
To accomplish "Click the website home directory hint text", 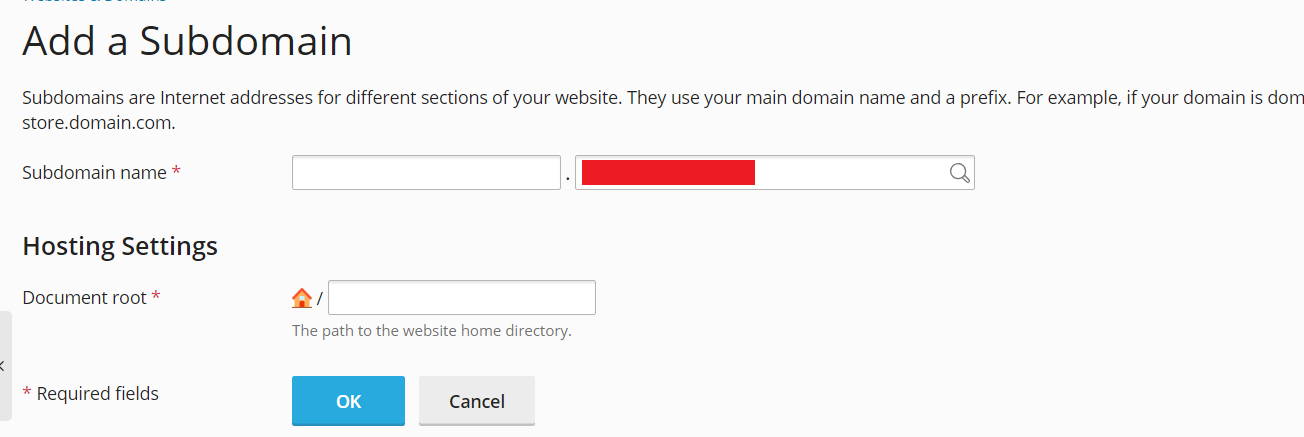I will [432, 331].
